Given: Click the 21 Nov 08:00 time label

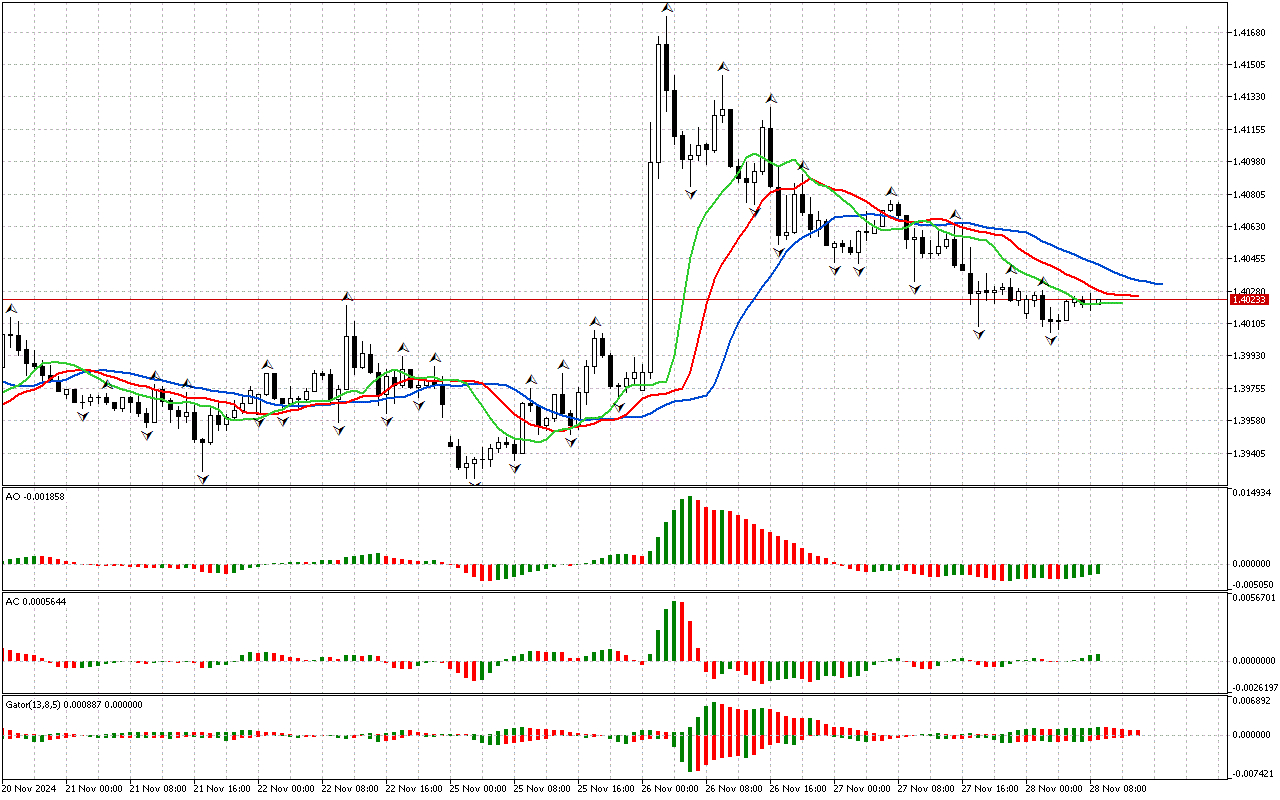Looking at the screenshot, I should click(157, 789).
